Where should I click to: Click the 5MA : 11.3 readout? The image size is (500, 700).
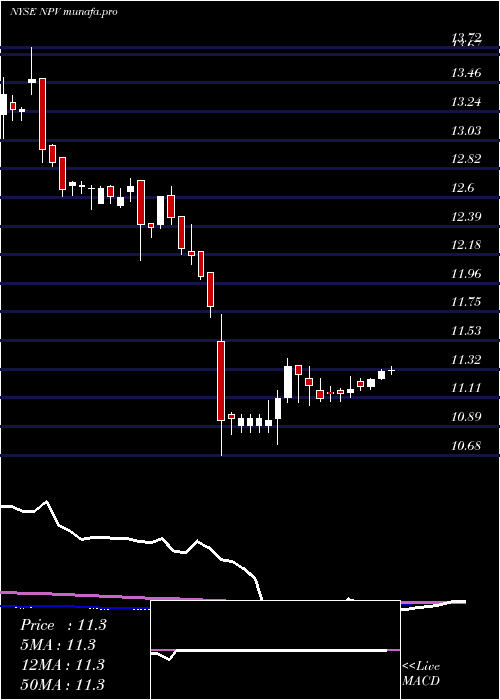pos(58,645)
